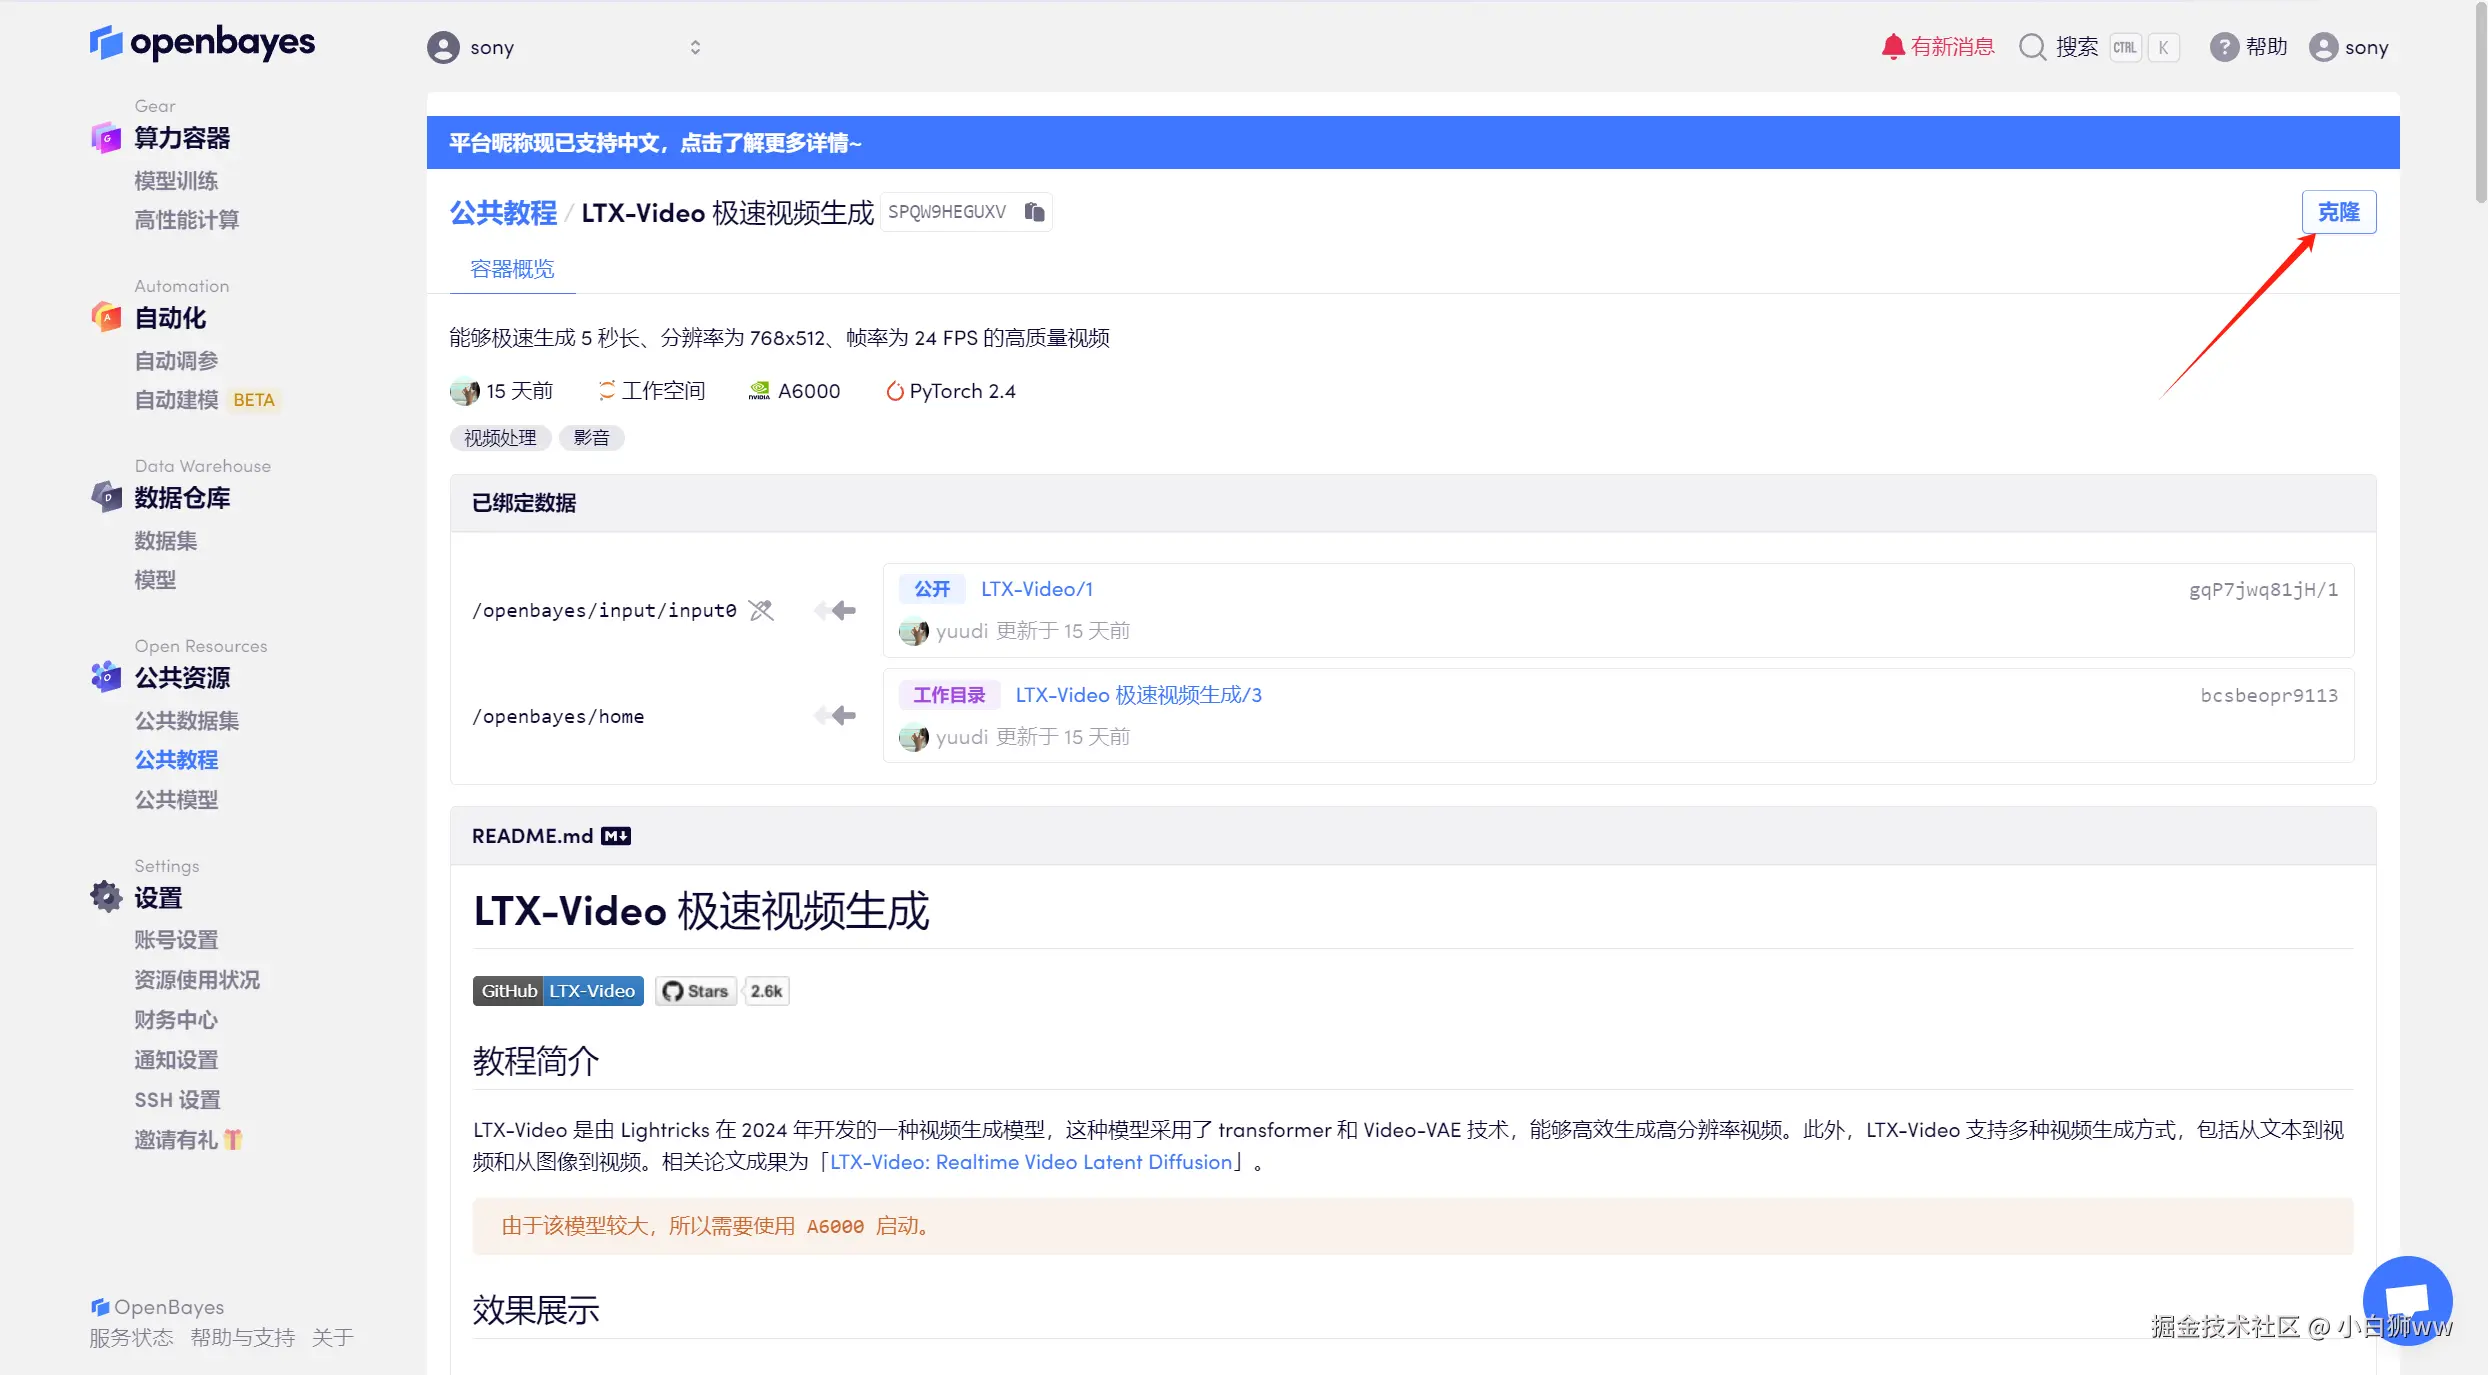Click the new messages bell icon

pos(1892,47)
